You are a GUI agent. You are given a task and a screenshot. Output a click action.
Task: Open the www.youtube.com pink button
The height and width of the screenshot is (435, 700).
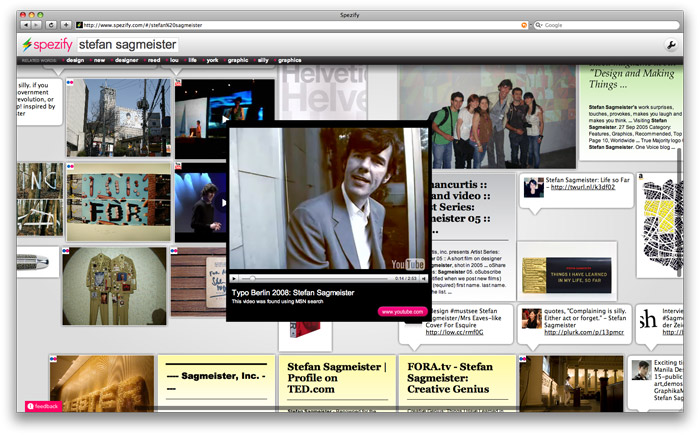(x=402, y=312)
